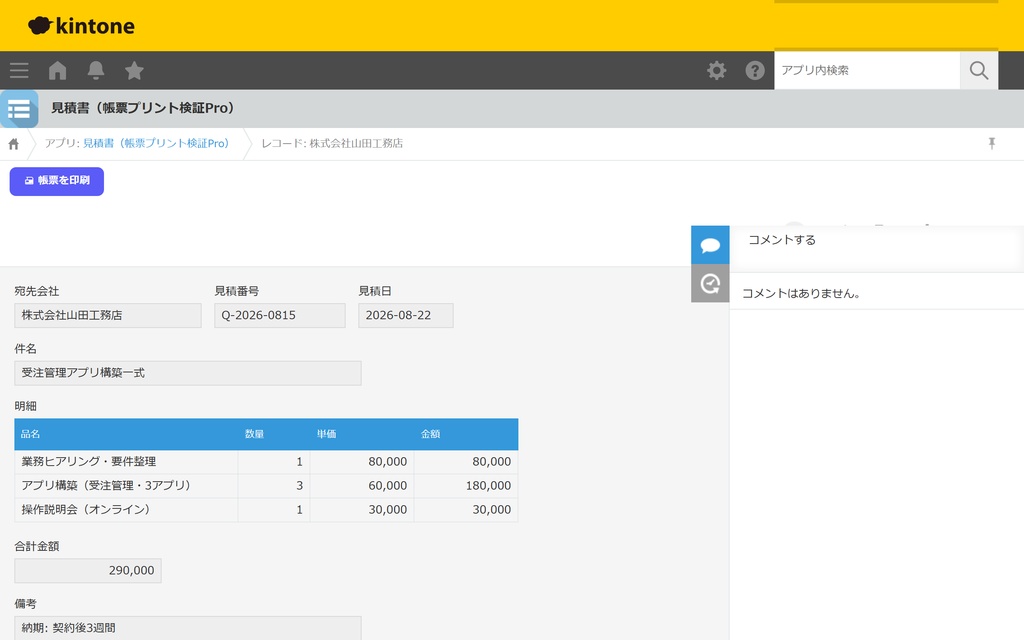Open bookmarks star icon
Screen dimensions: 1024x640
[134, 71]
